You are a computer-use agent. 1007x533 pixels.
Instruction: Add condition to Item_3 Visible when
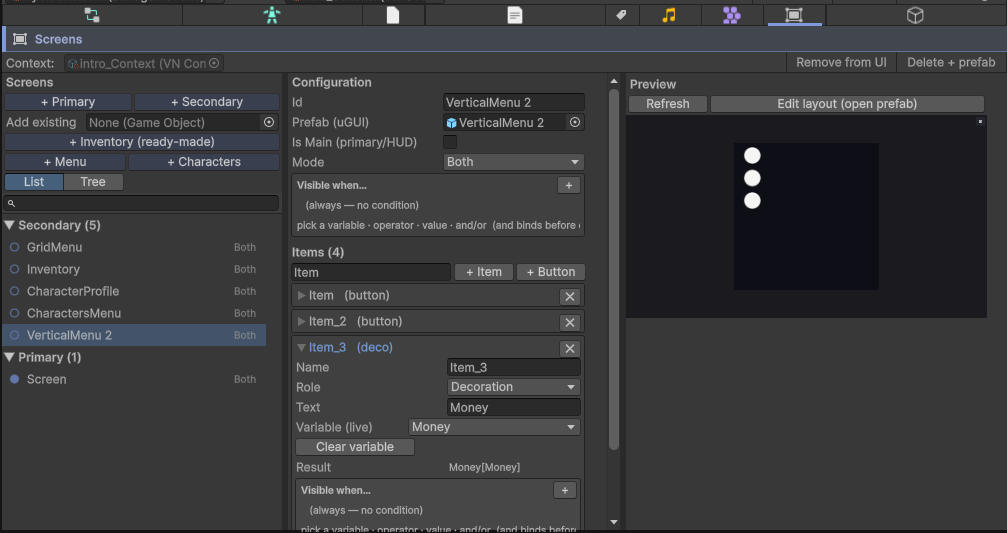[x=565, y=491]
